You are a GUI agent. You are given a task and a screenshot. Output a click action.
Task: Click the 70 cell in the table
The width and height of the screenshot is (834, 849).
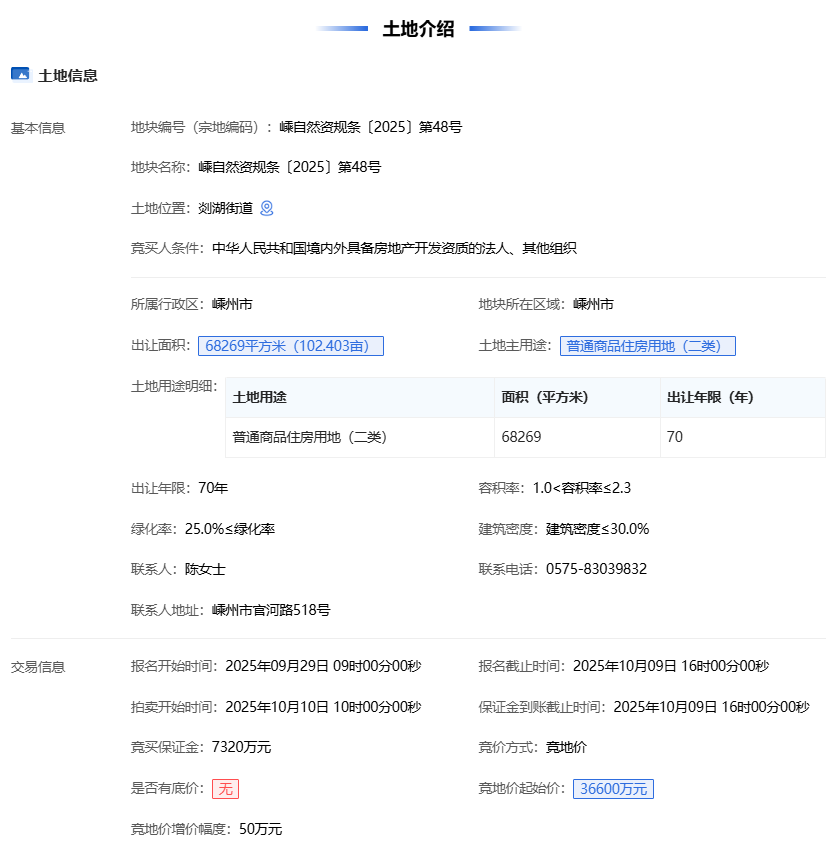[675, 437]
